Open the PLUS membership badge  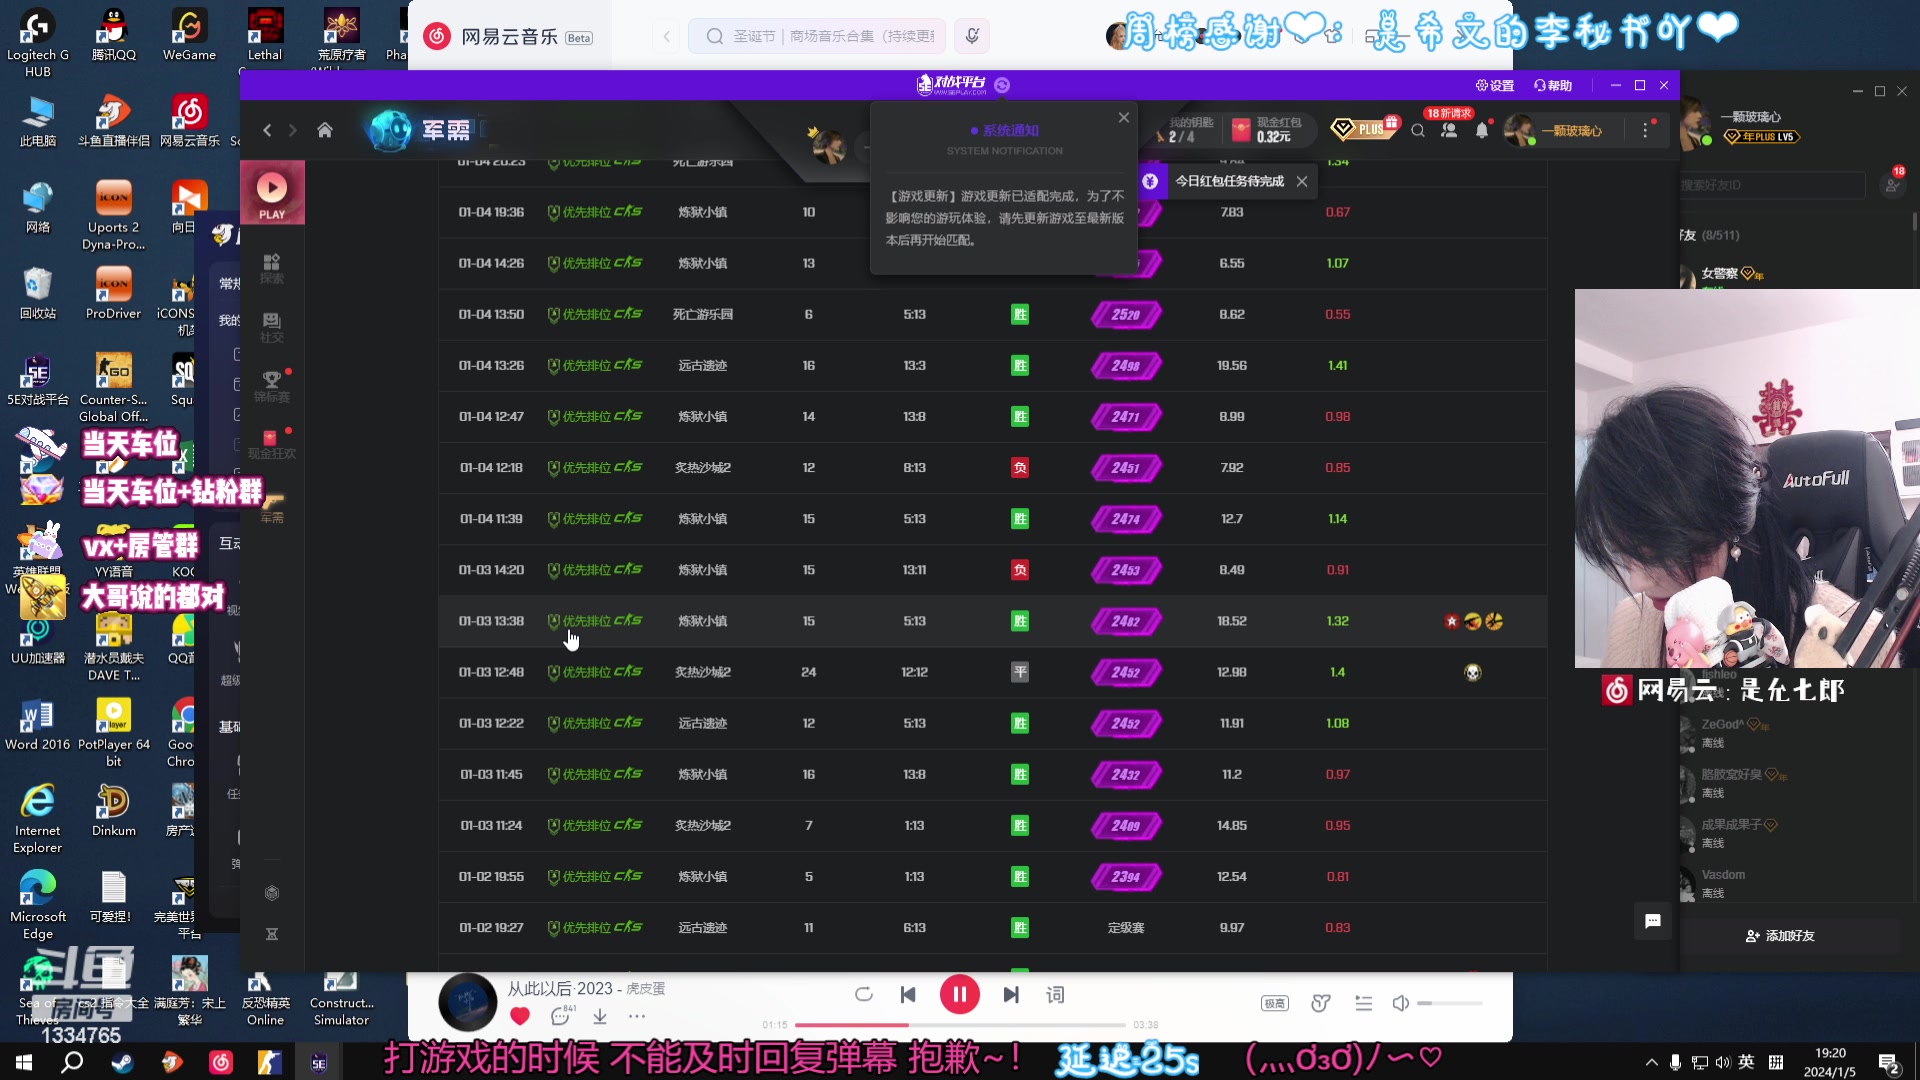(x=1365, y=129)
